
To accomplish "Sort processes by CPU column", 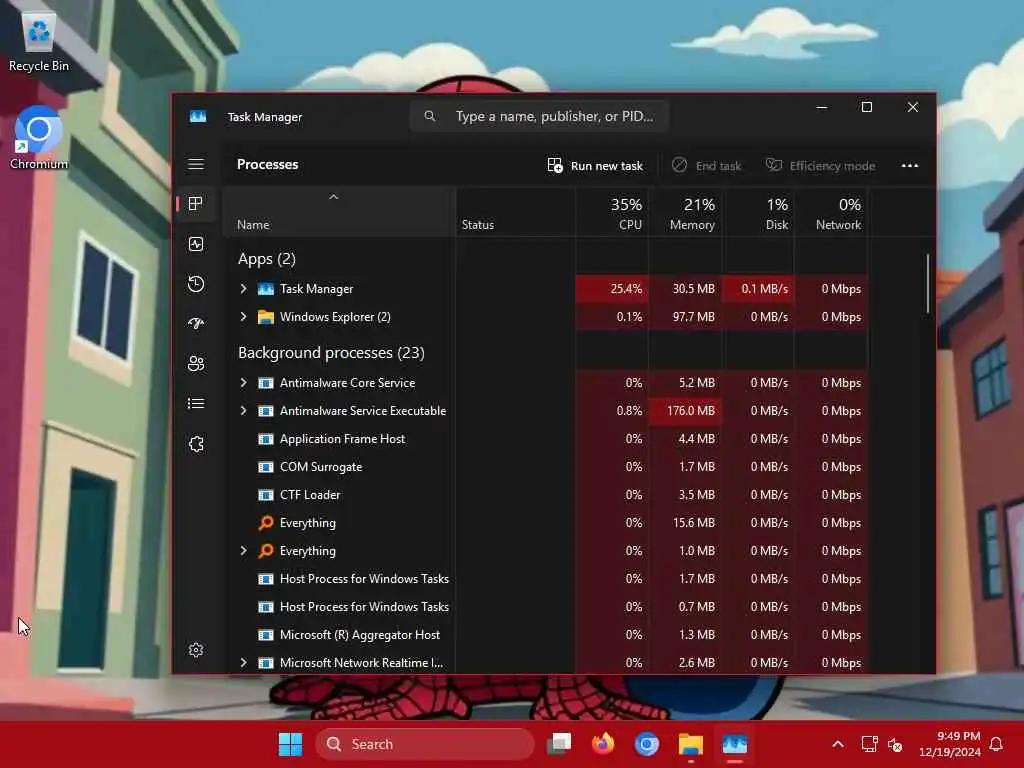I will (613, 213).
